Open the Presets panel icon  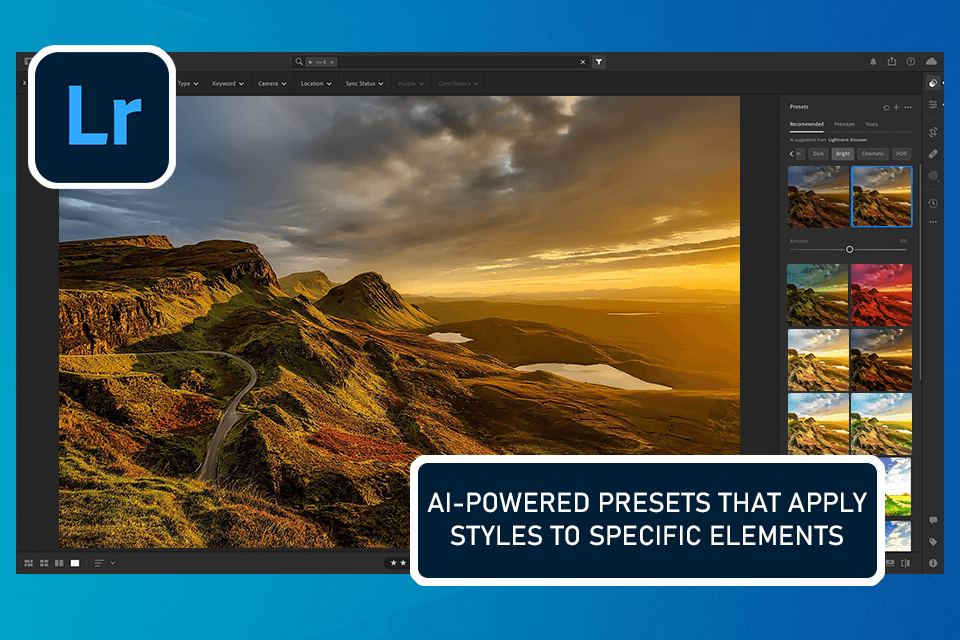(933, 83)
